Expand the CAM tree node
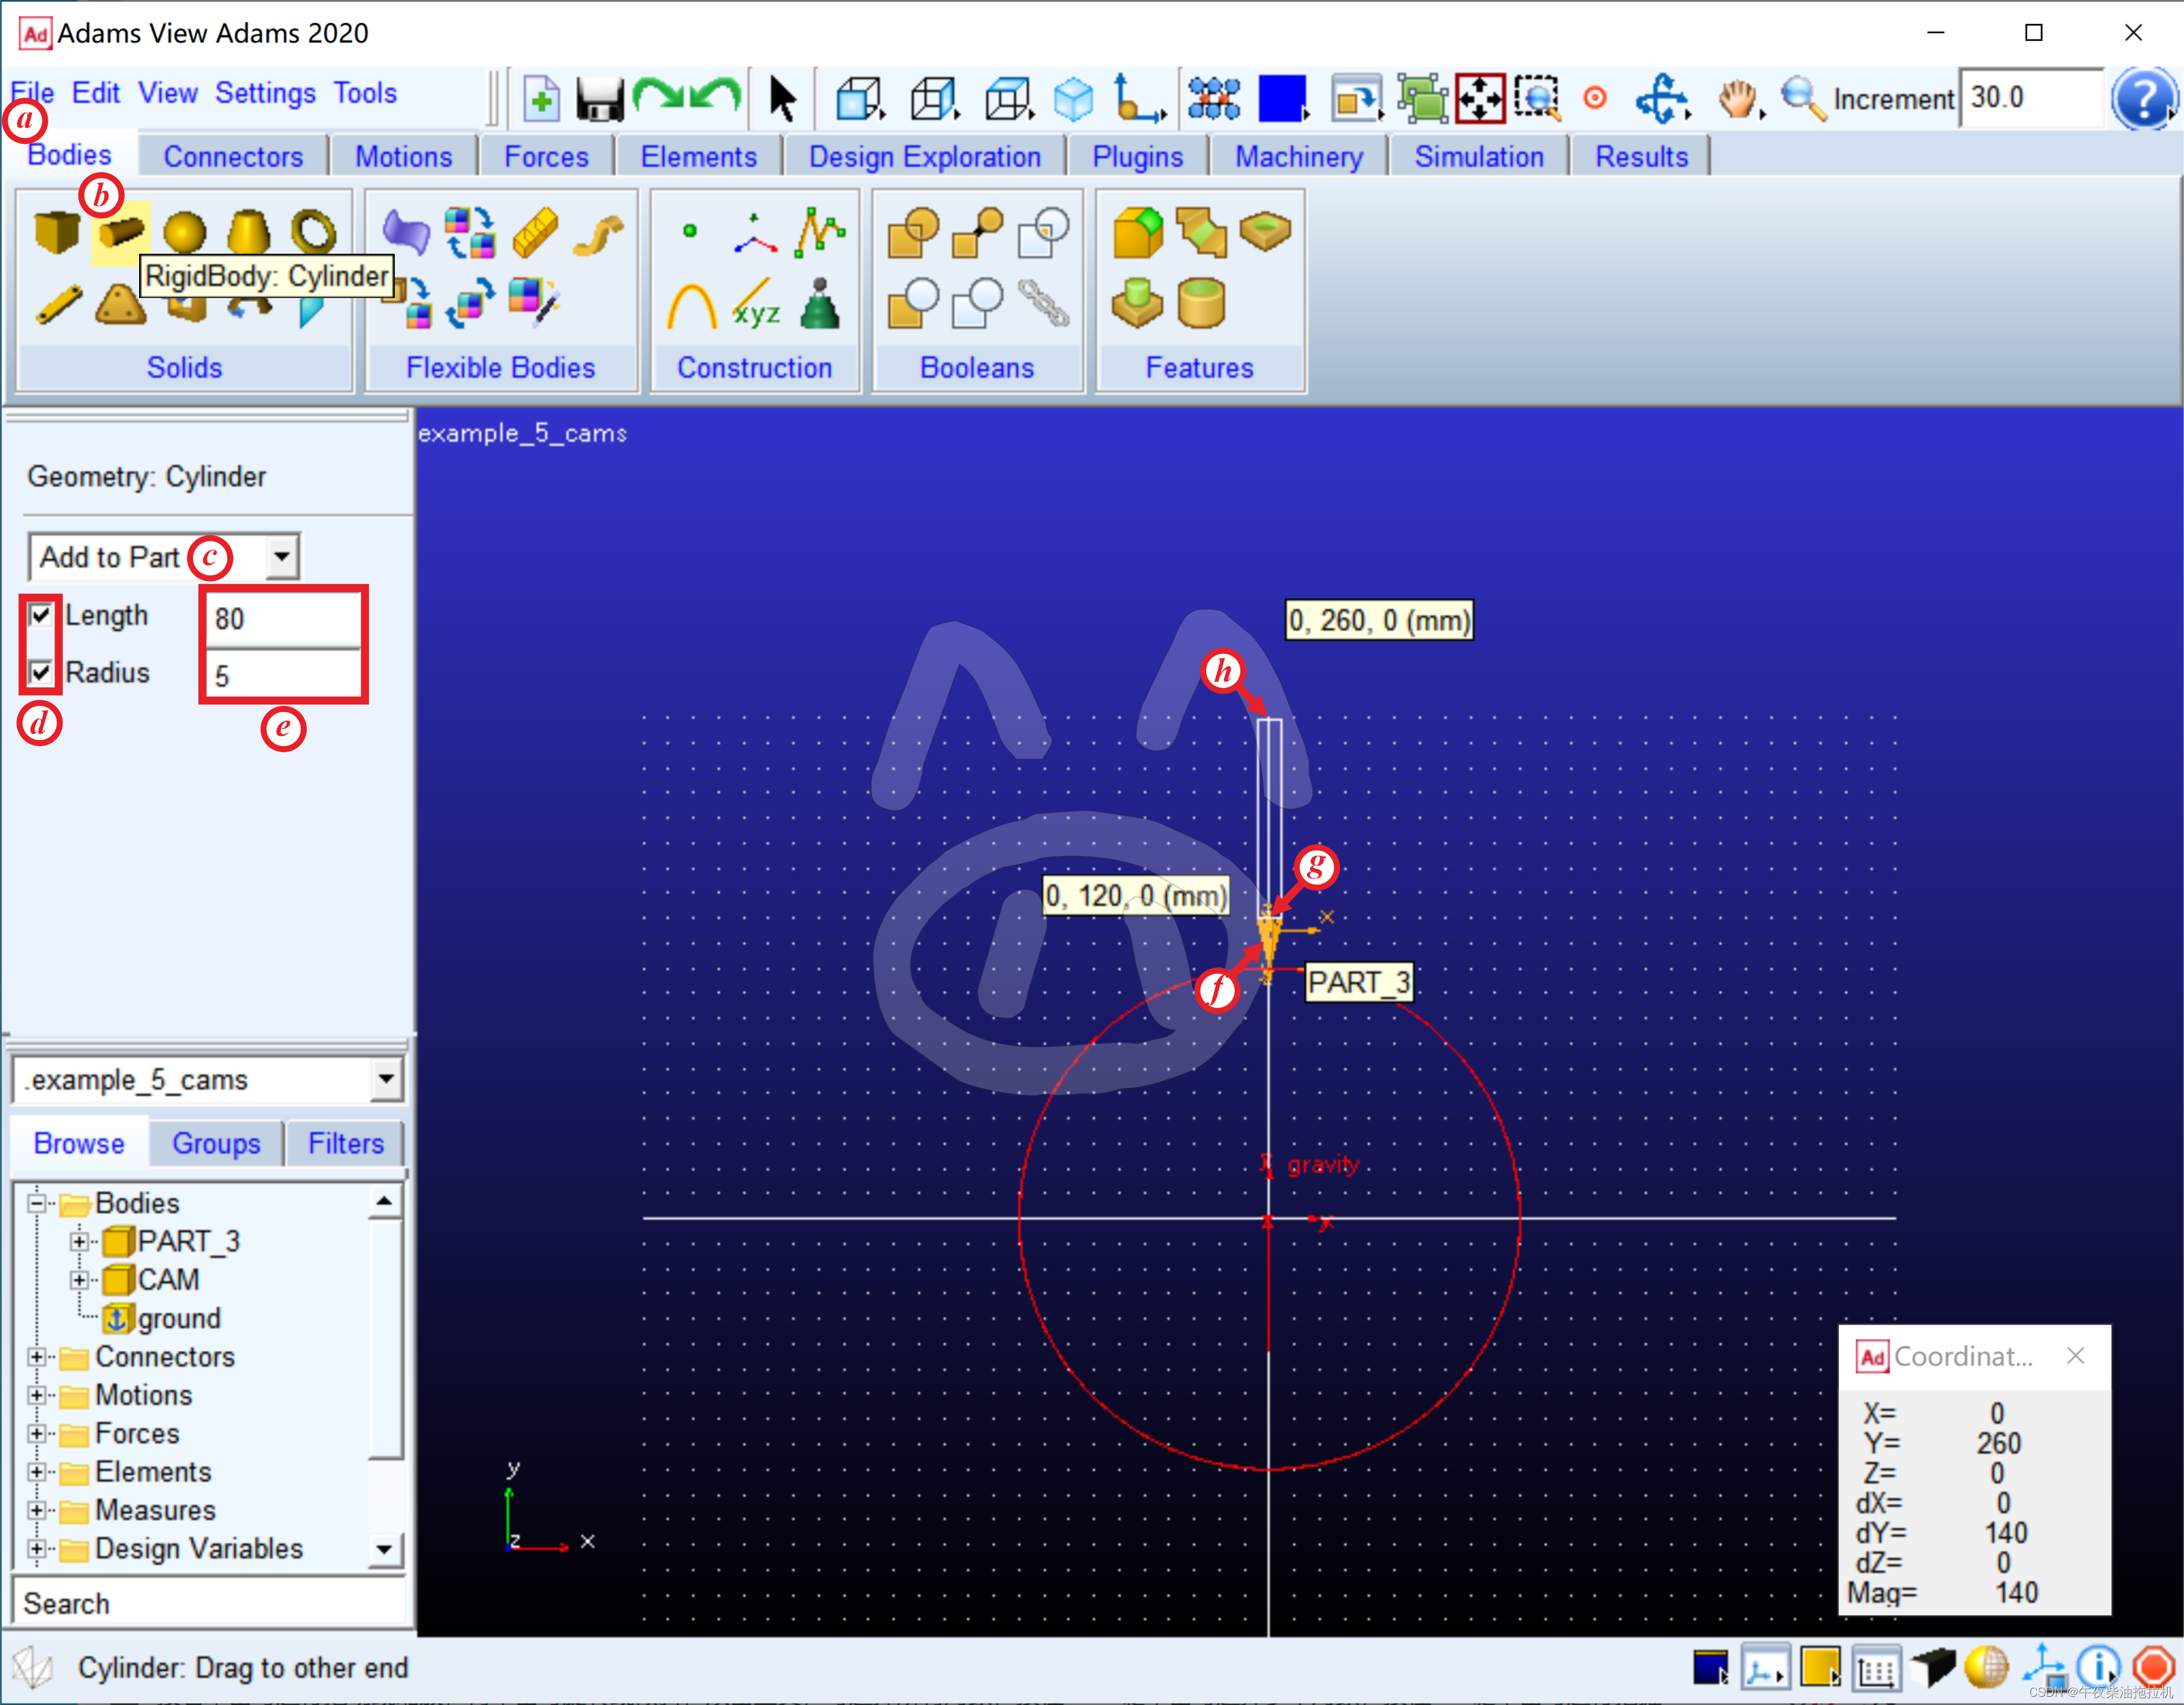 tap(78, 1279)
